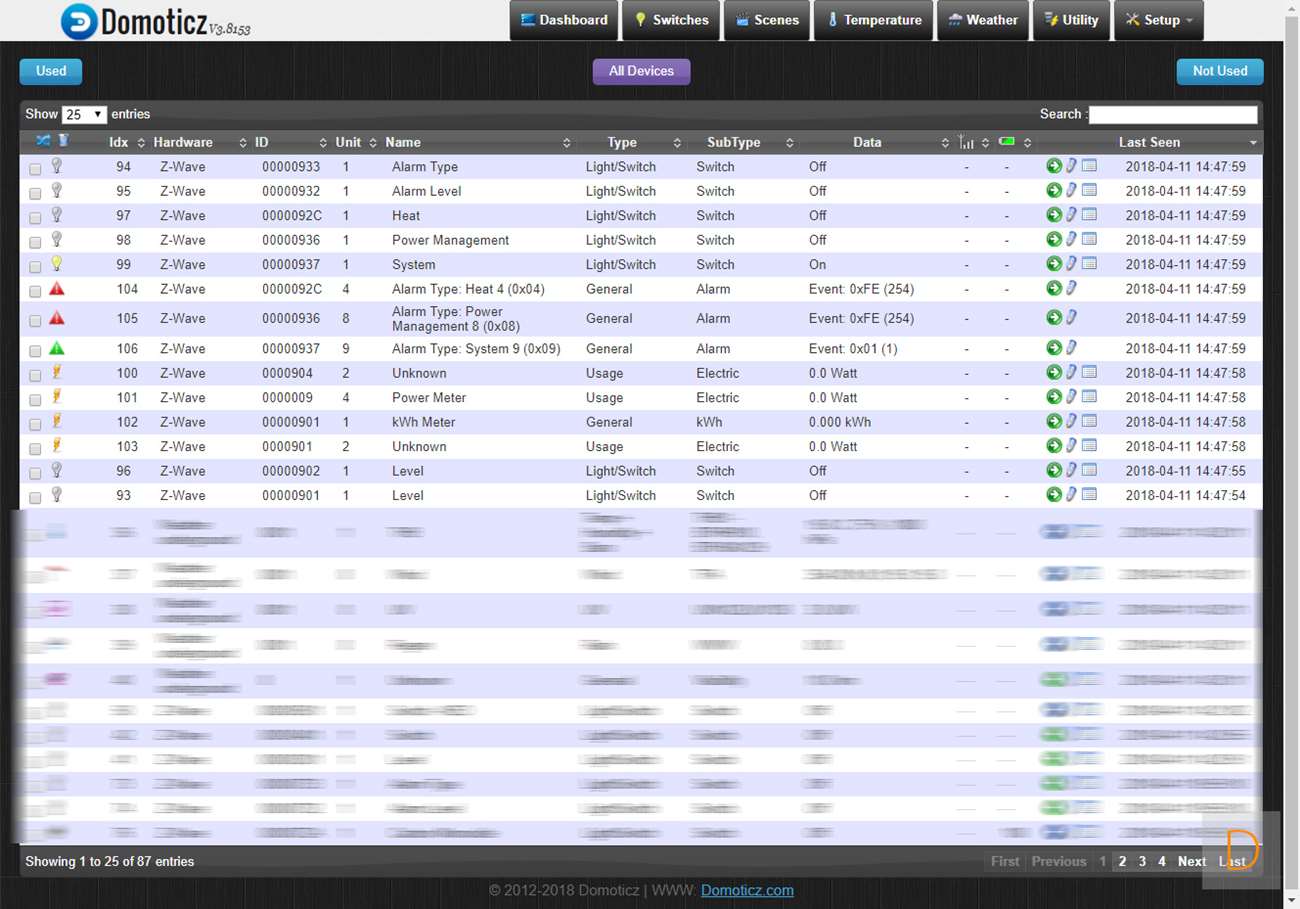Viewport: 1300px width, 909px height.
Task: Click red alarm triangle in idx 104 row
Action: coord(57,289)
